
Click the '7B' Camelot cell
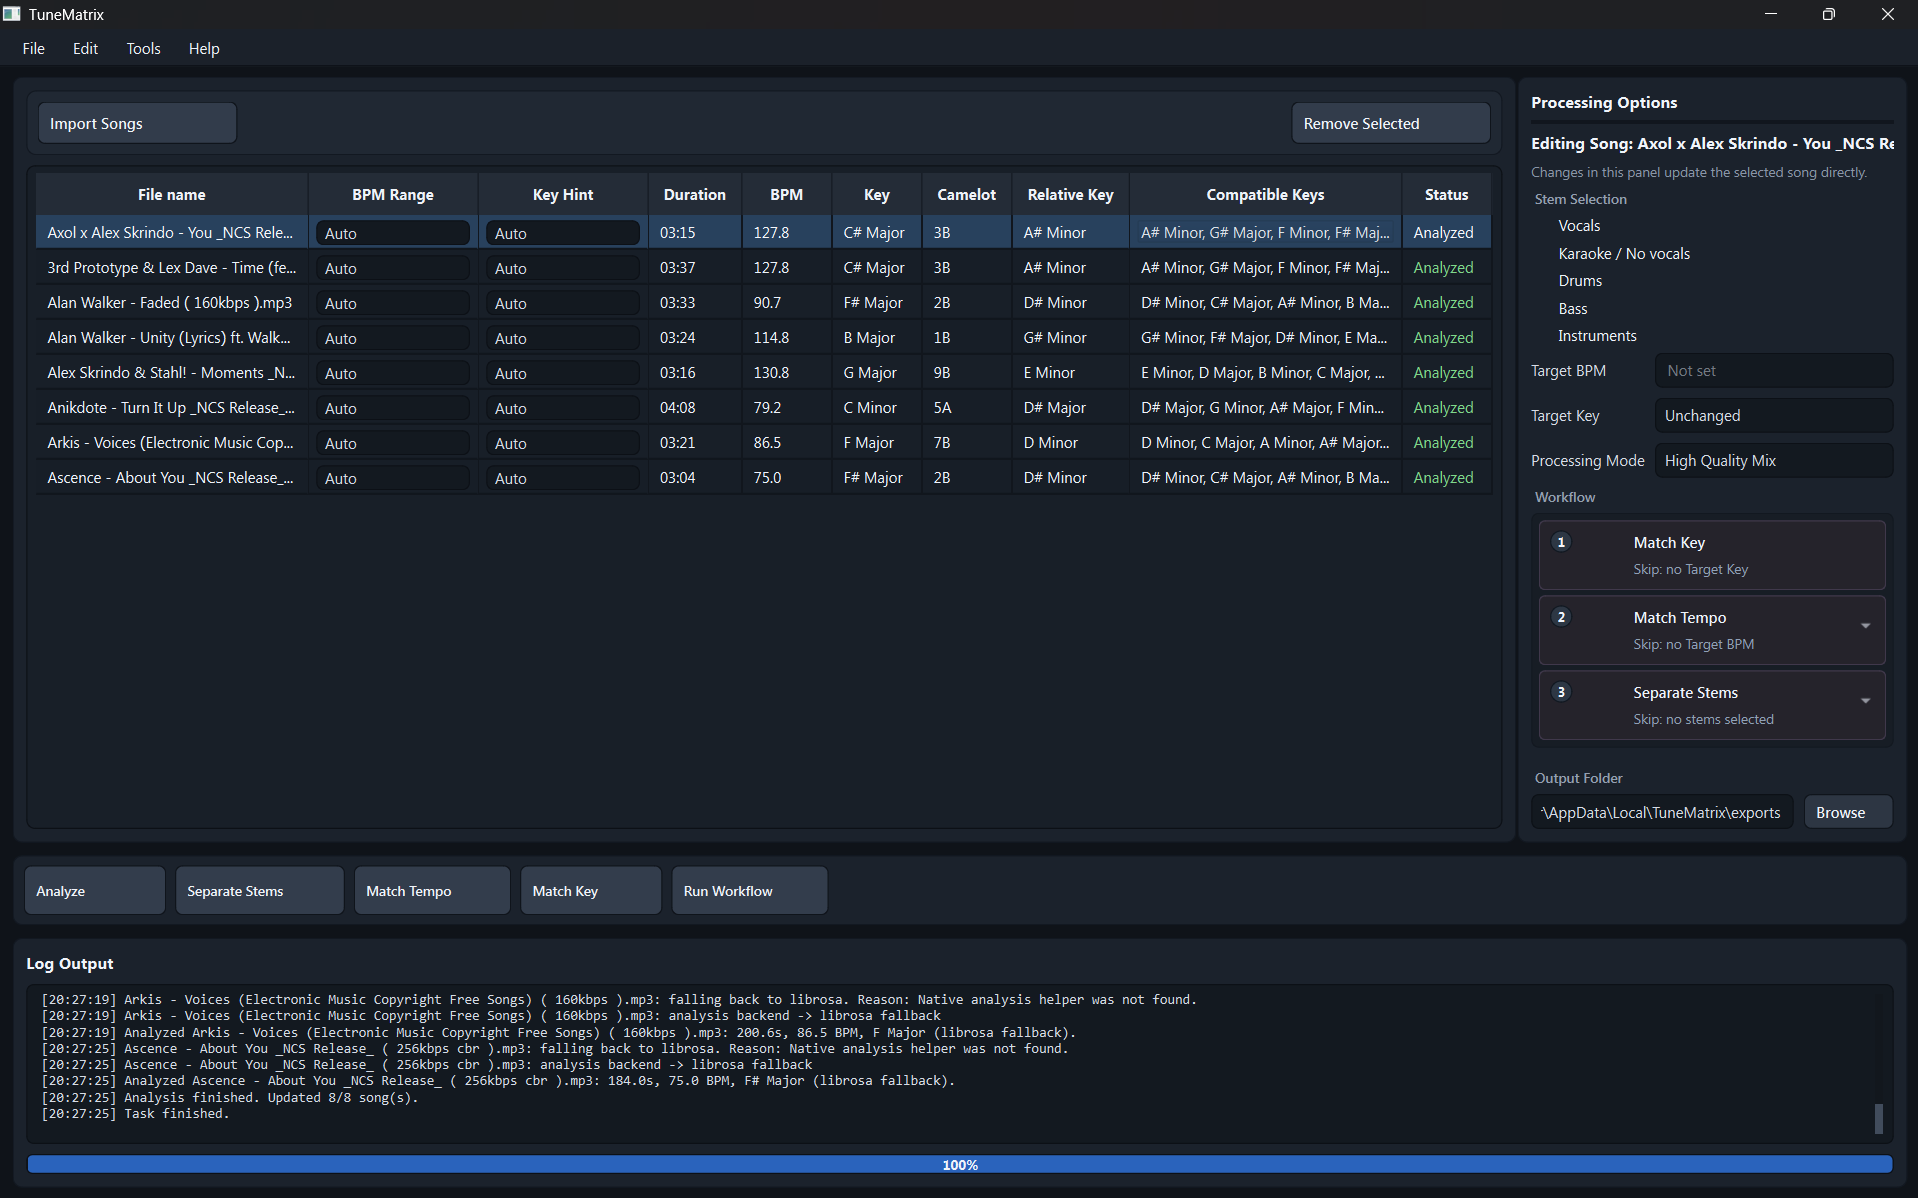pyautogui.click(x=966, y=442)
